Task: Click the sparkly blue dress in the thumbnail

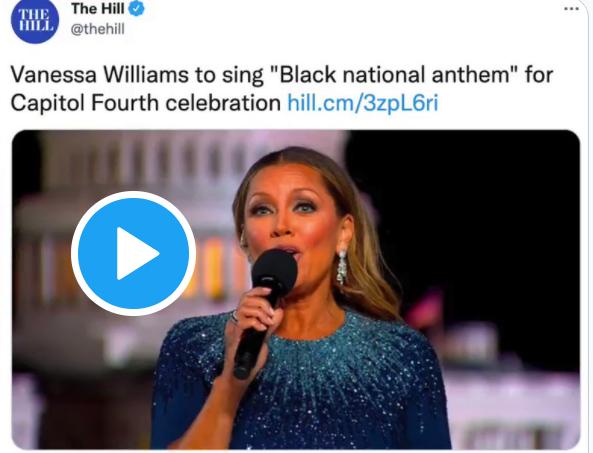Action: pos(303,384)
